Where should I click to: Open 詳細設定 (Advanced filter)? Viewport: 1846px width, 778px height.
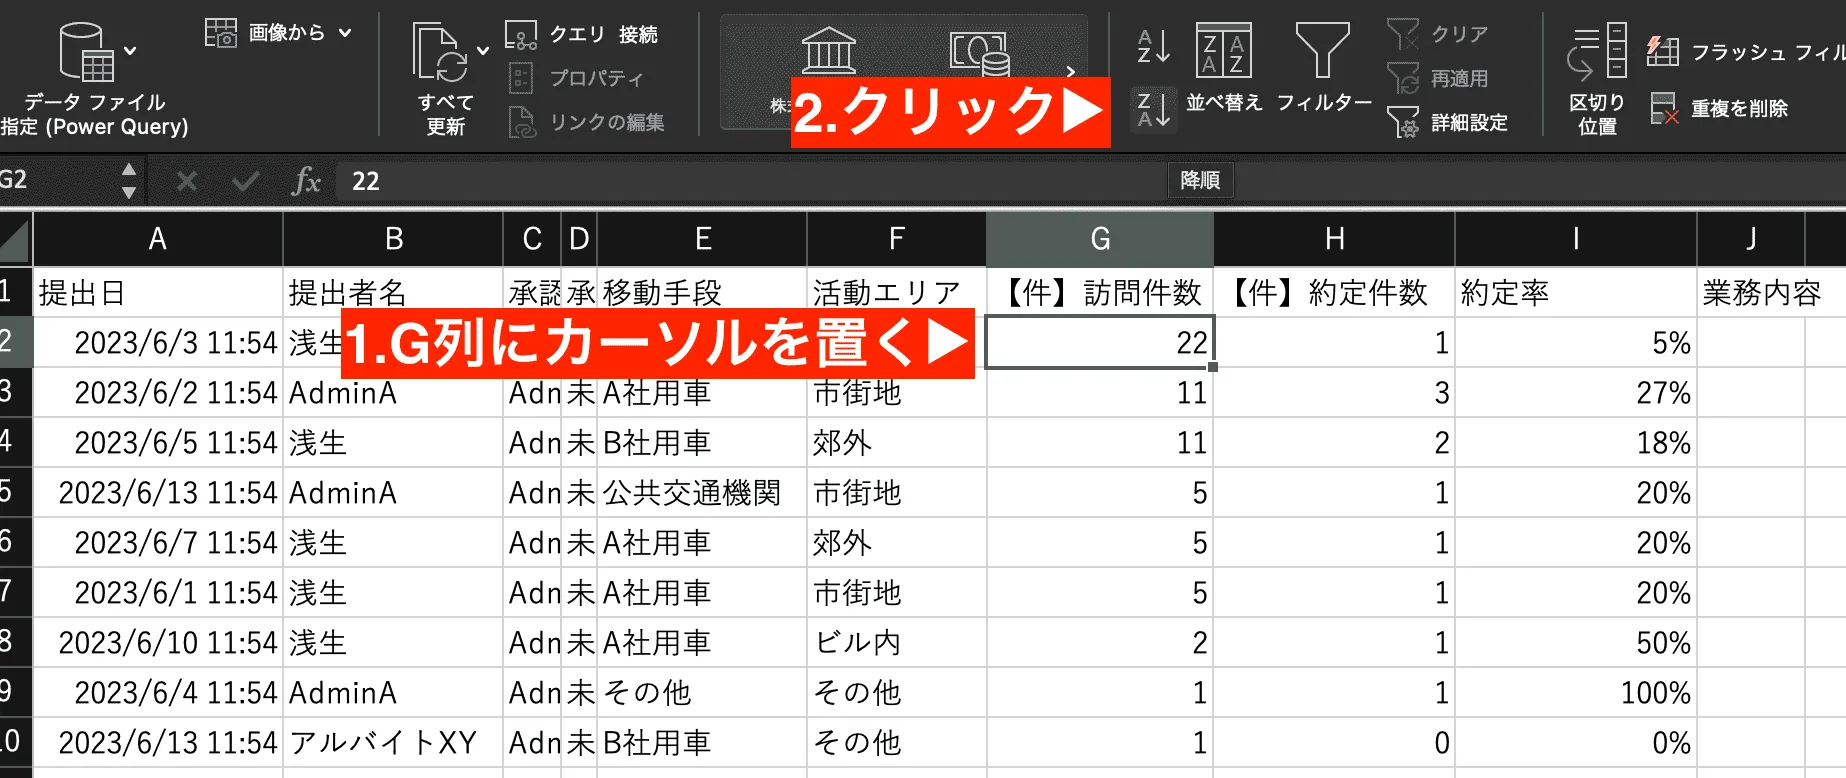[x=1447, y=122]
